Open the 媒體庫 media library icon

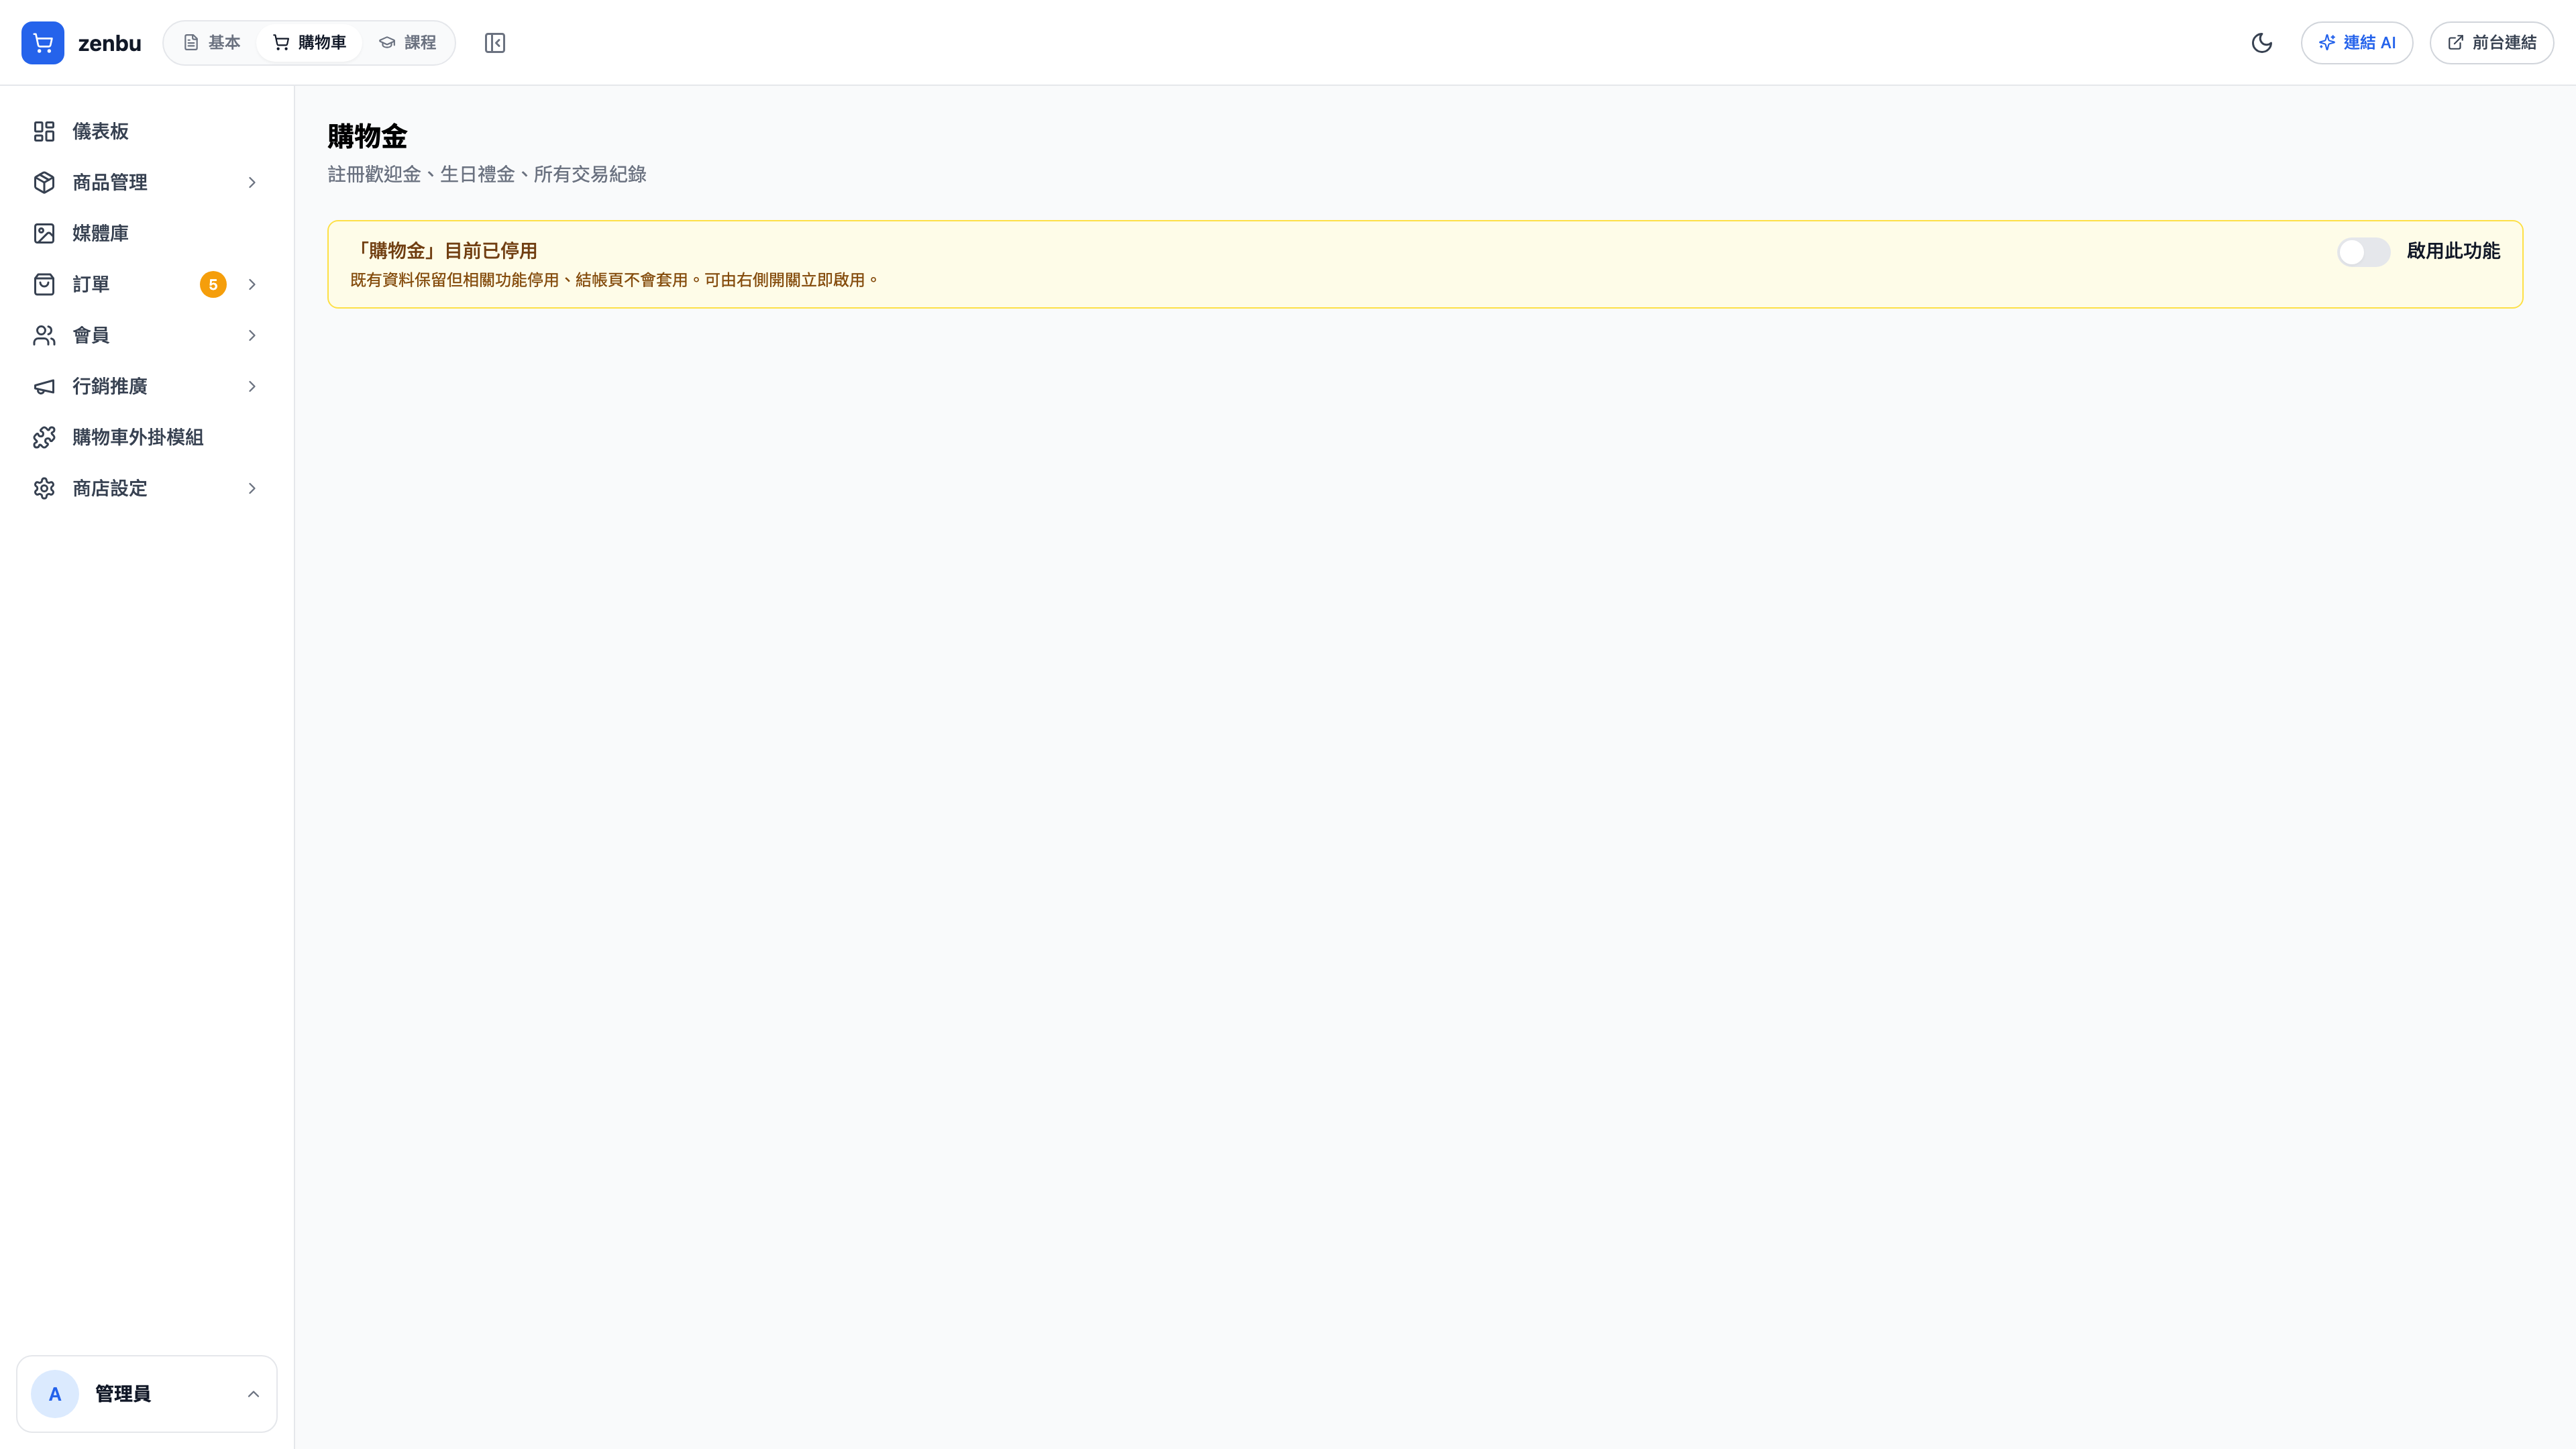tap(44, 233)
